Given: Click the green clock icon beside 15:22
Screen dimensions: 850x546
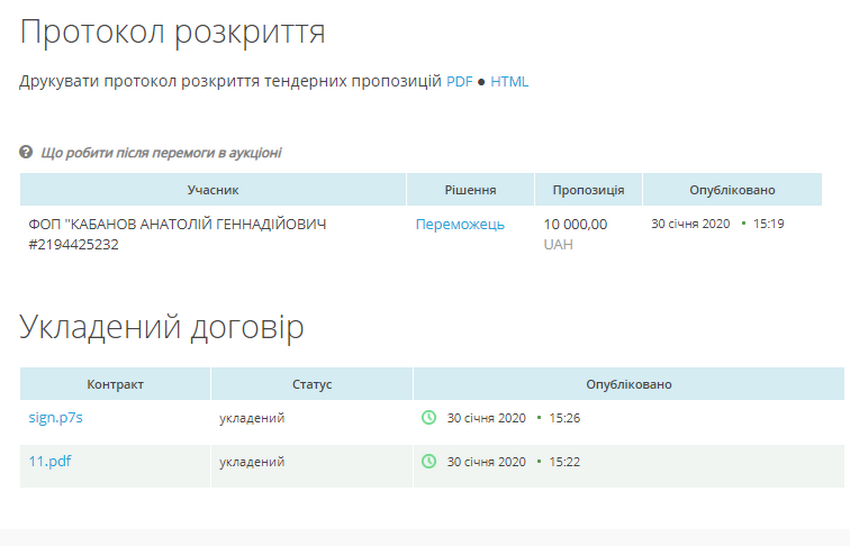Looking at the screenshot, I should 429,462.
